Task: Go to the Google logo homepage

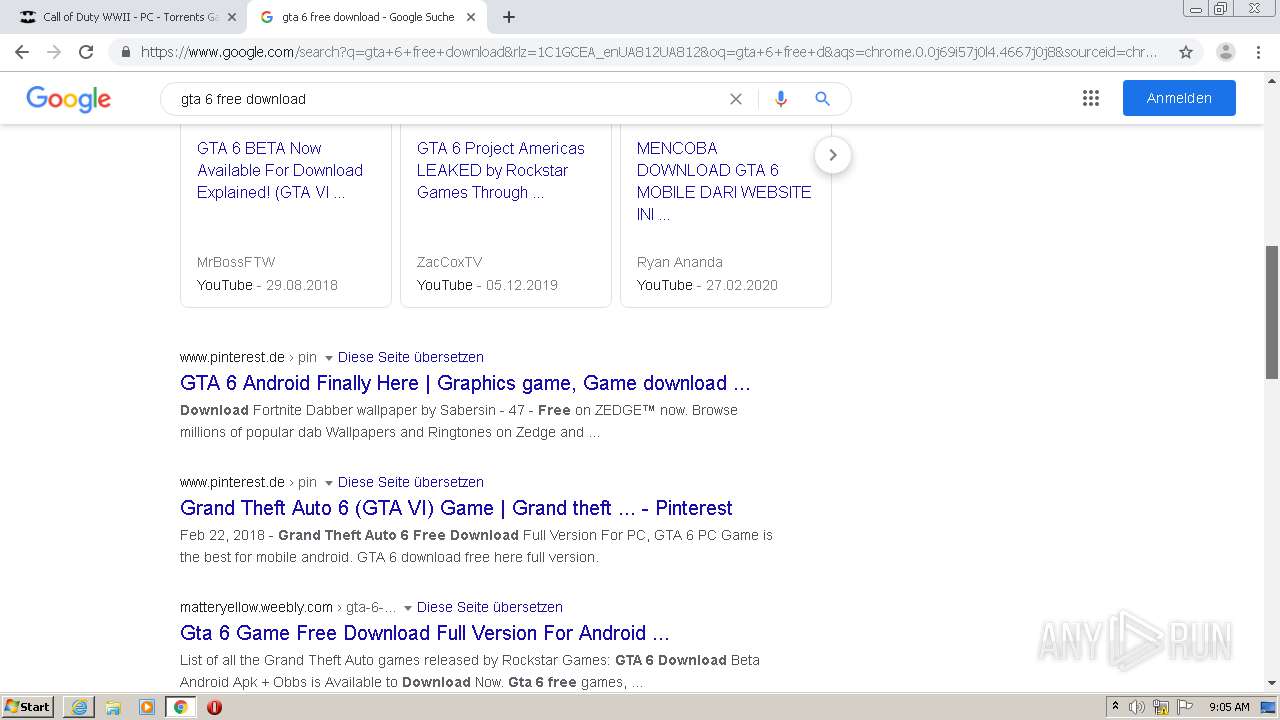Action: 69,99
